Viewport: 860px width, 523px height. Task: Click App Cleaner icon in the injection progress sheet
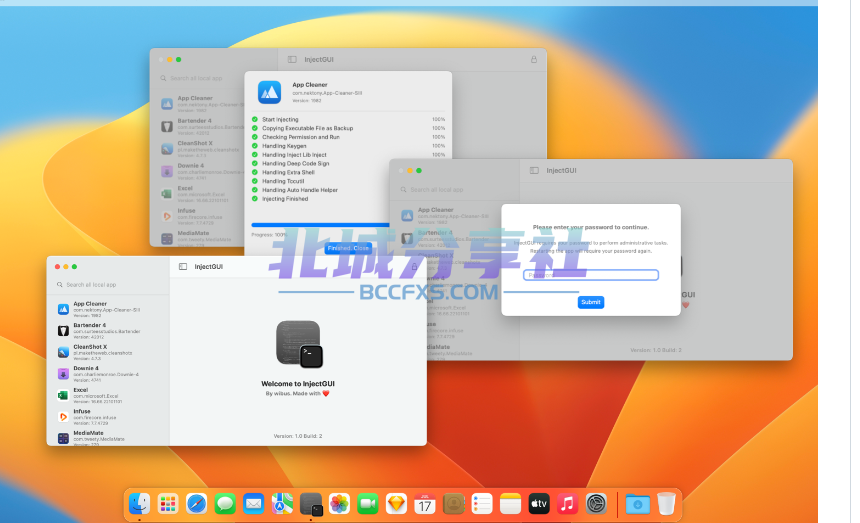point(269,92)
